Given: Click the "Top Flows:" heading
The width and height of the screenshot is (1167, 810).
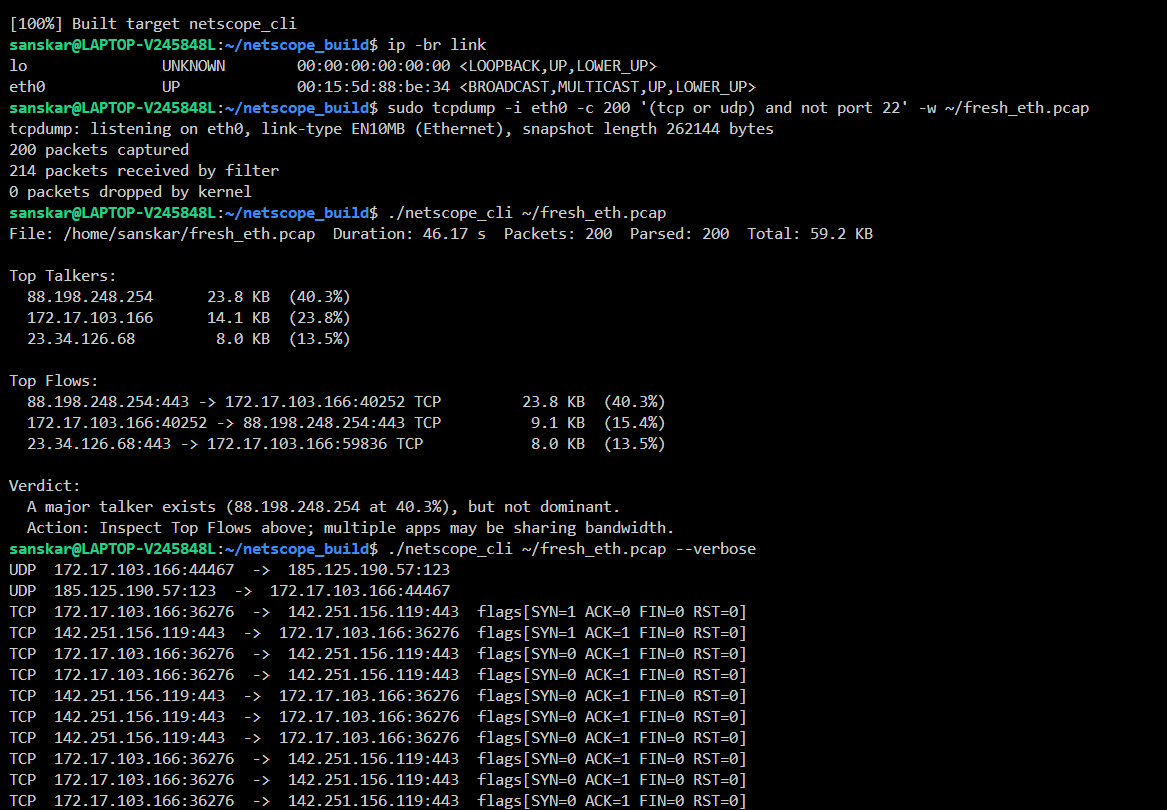Looking at the screenshot, I should 54,381.
